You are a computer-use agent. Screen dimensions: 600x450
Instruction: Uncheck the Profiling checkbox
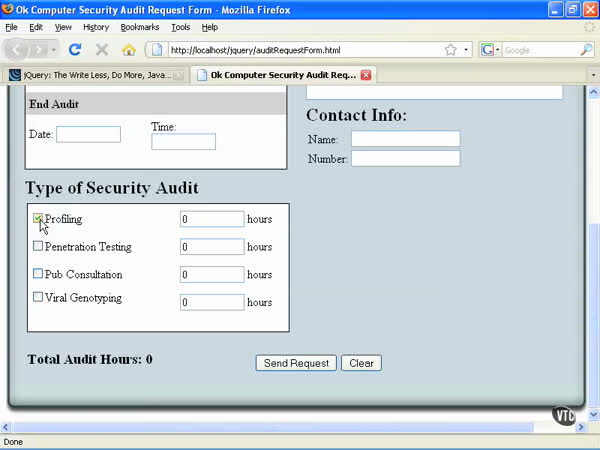click(38, 219)
